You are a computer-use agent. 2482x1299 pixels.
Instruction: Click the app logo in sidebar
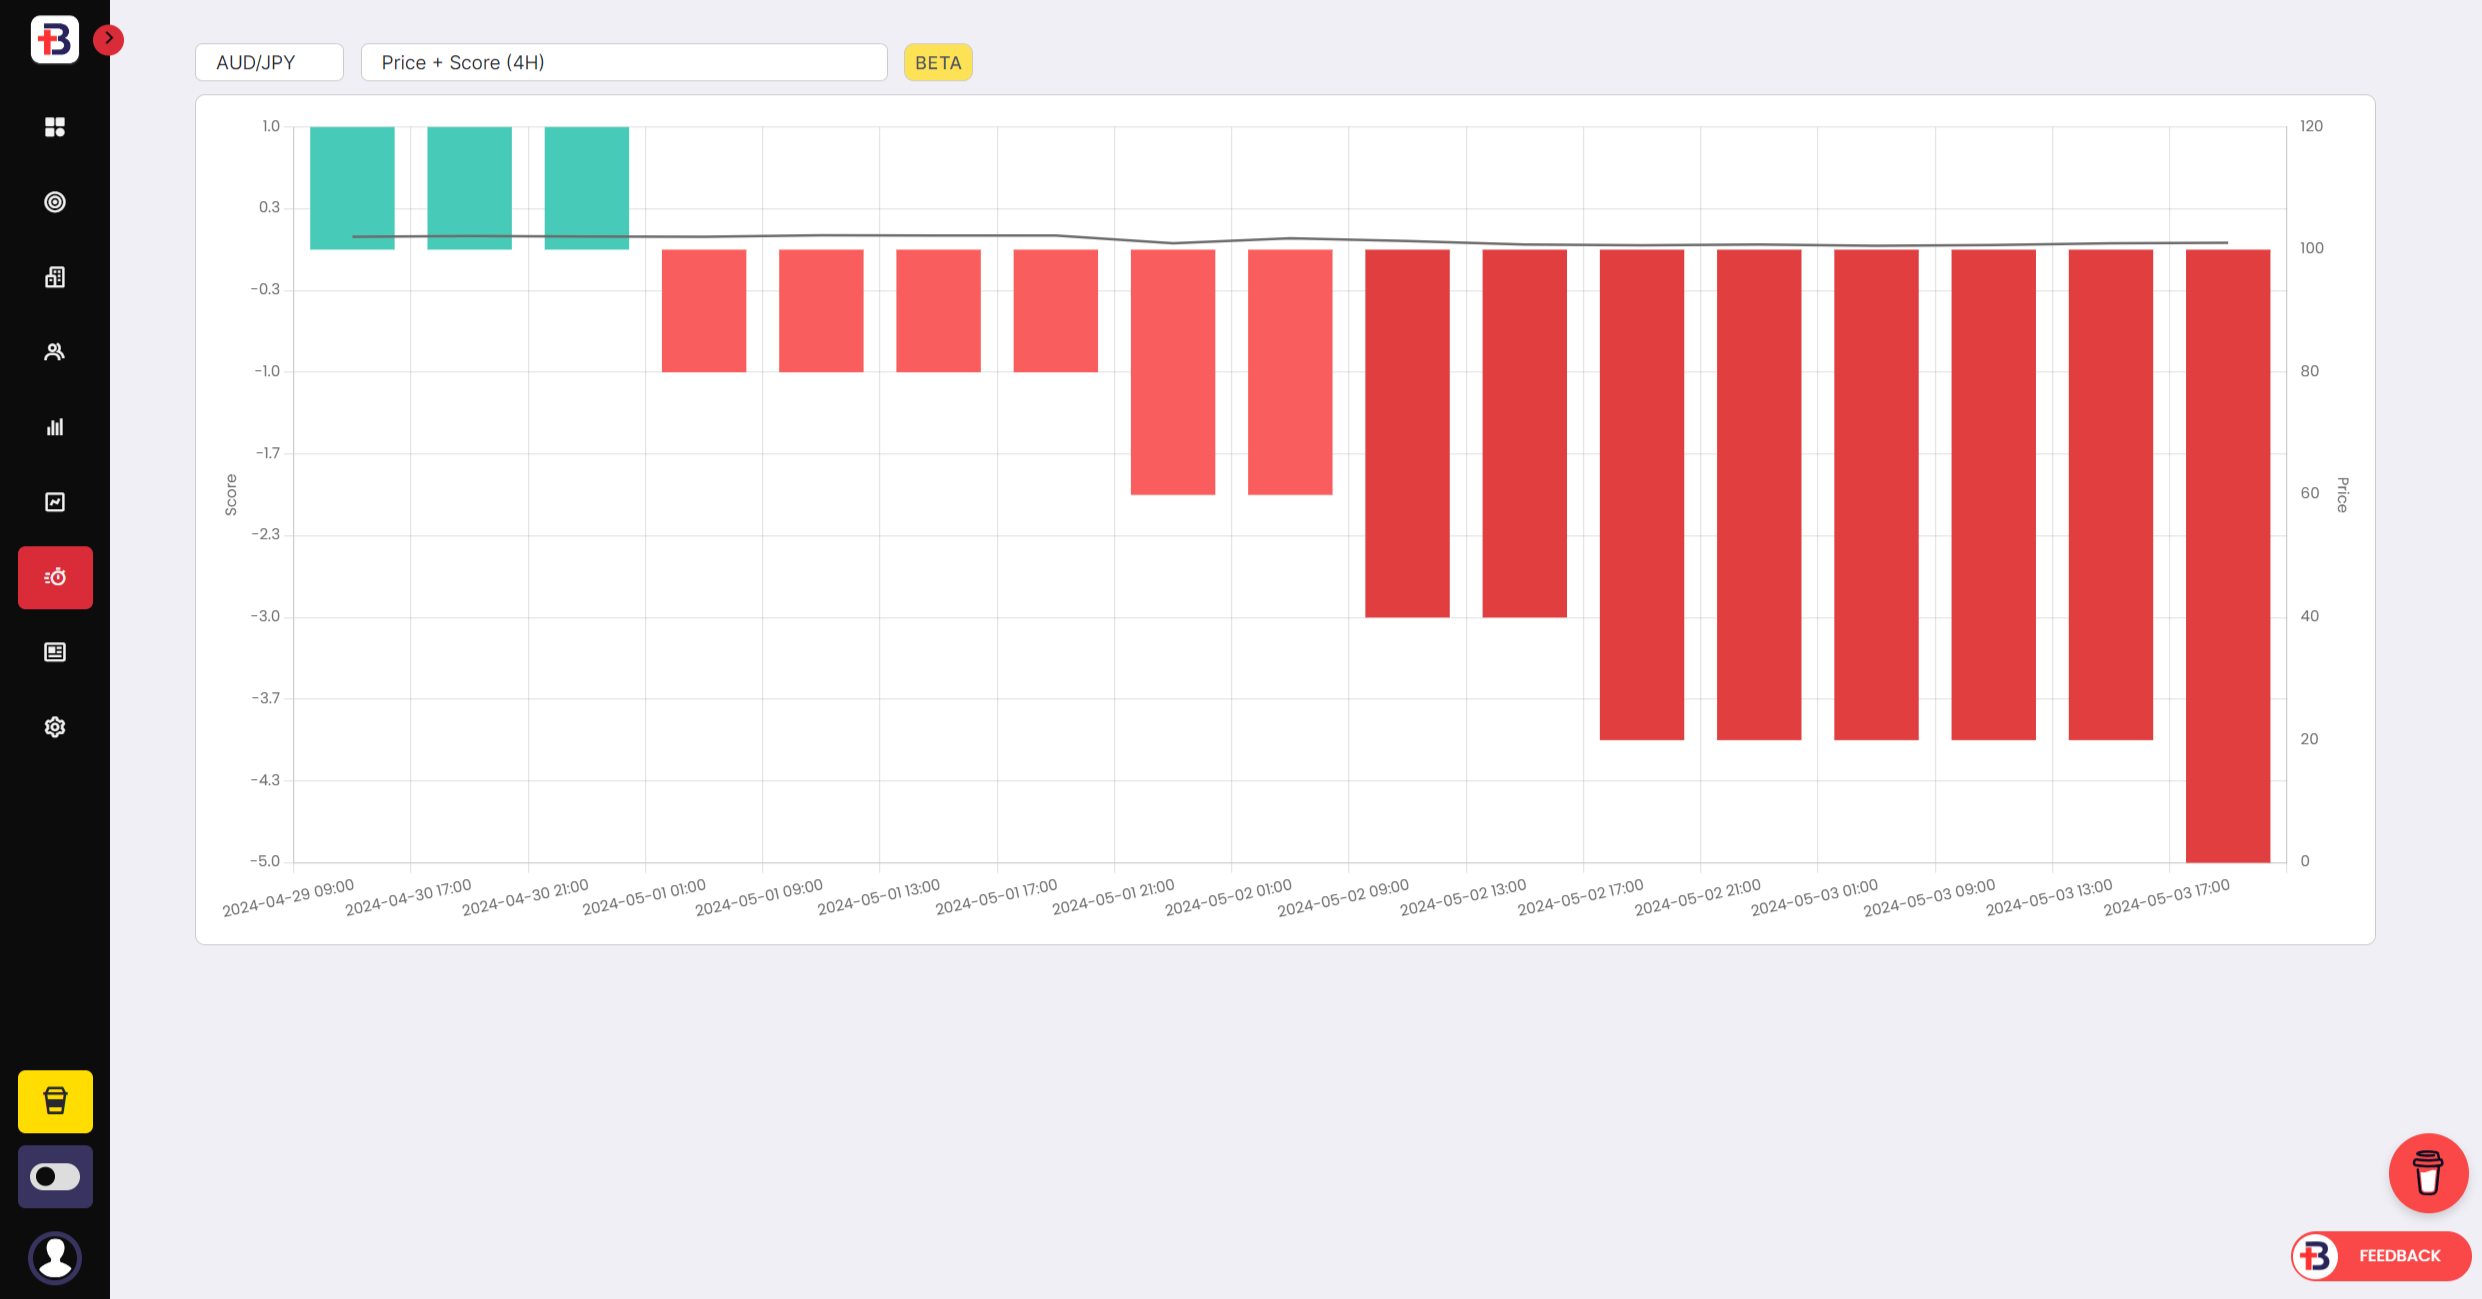(54, 40)
